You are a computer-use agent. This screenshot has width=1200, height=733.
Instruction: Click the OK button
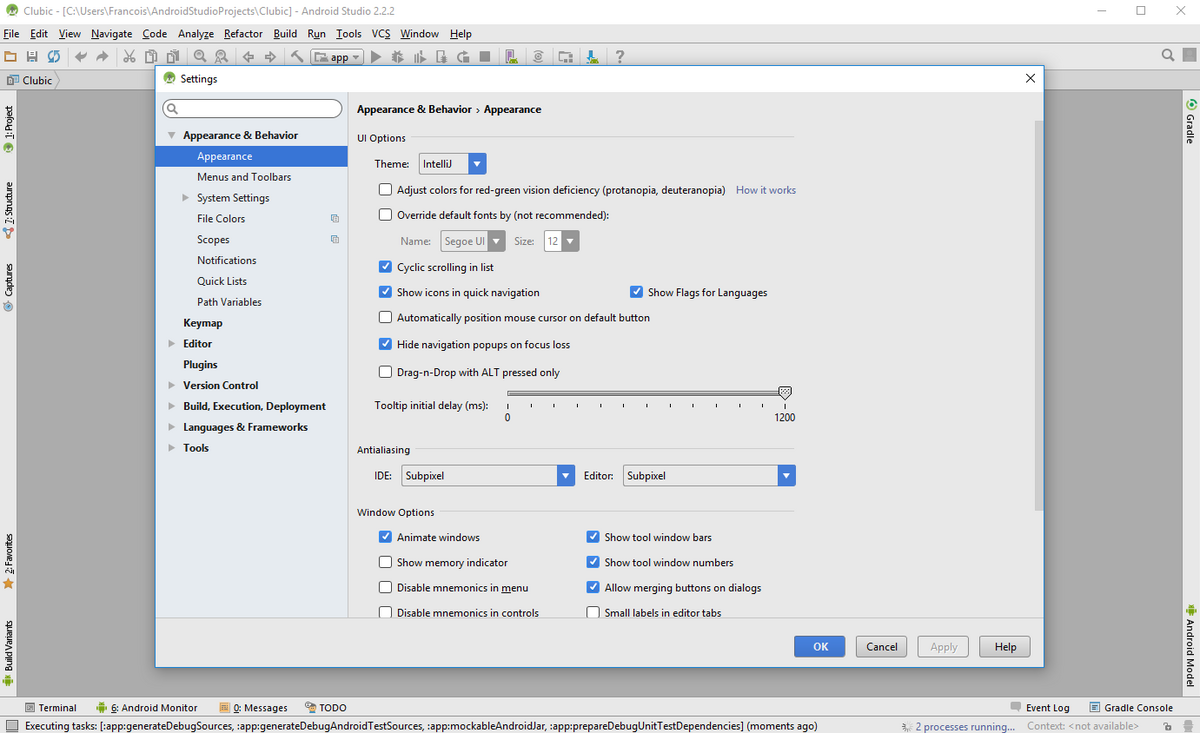coord(820,646)
